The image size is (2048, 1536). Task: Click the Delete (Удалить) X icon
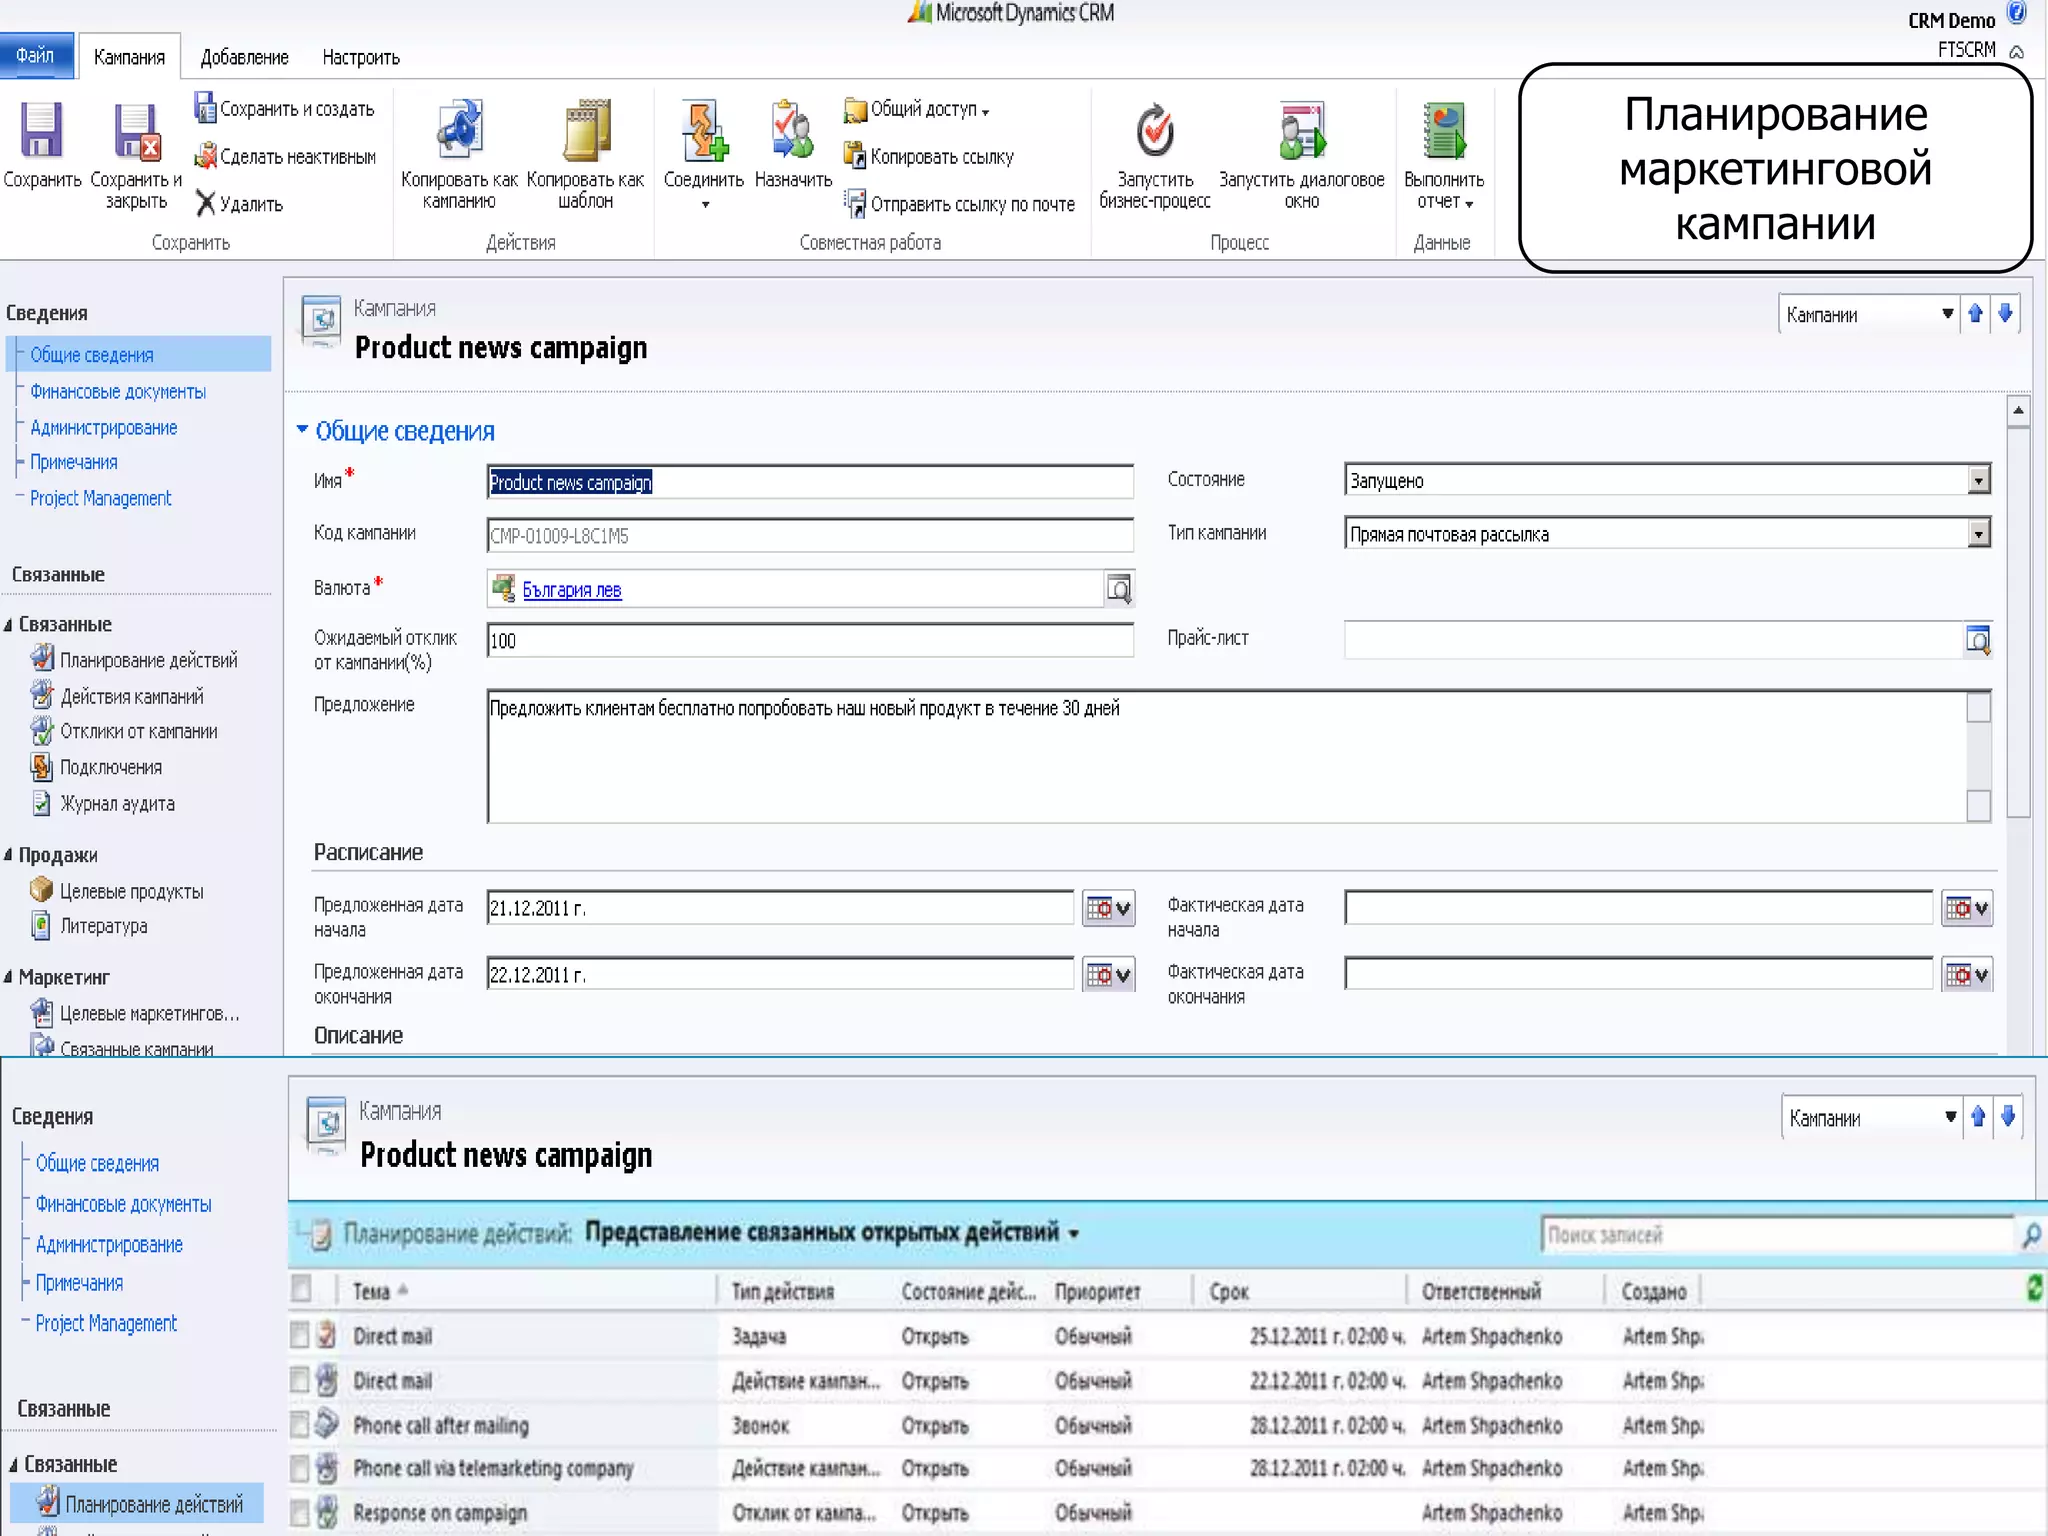(x=206, y=204)
